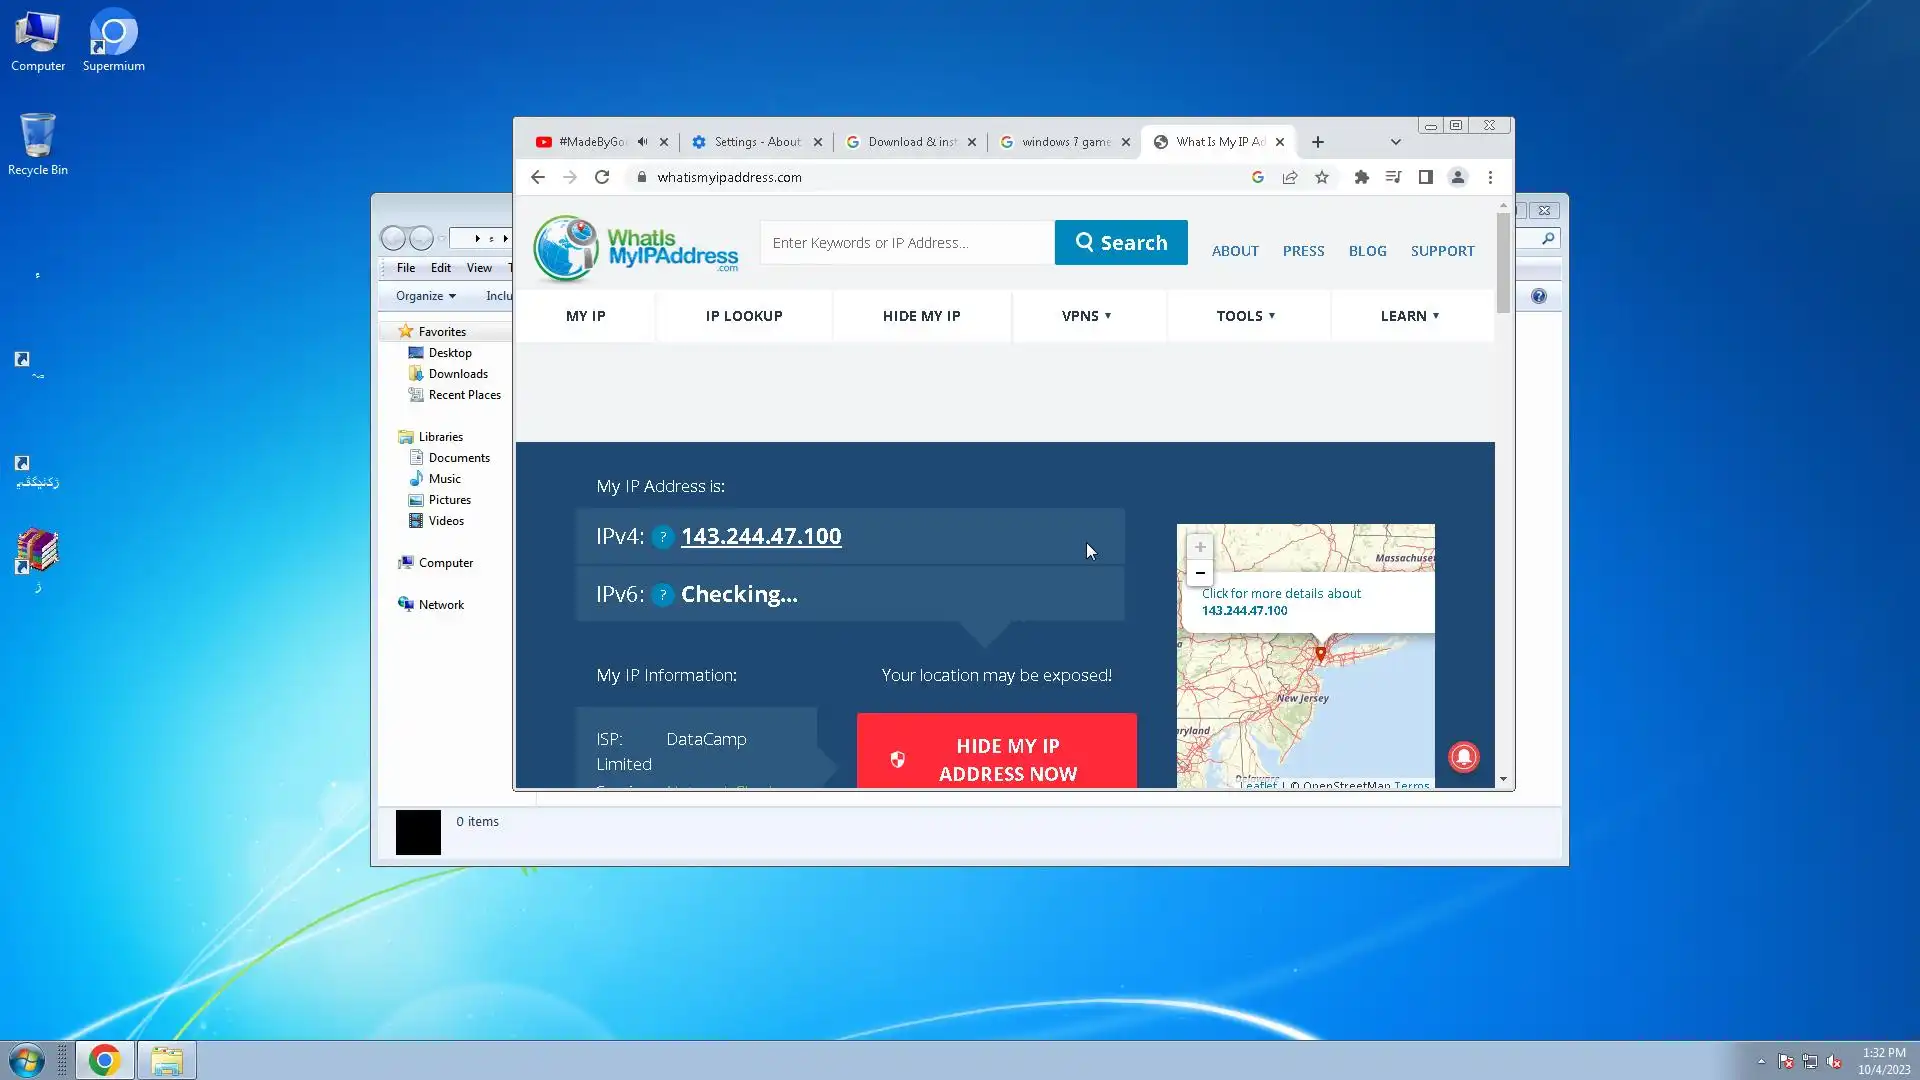
Task: Open the Chrome profile avatar icon
Action: pos(1457,177)
